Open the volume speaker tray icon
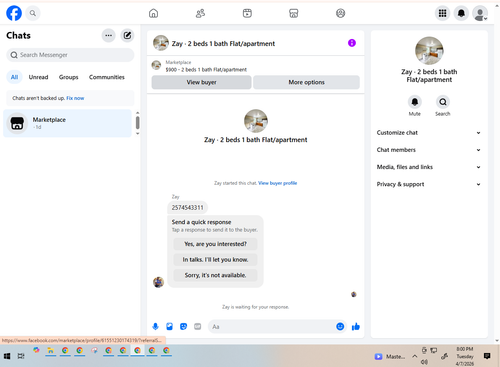This screenshot has height=367, width=500. coord(424,362)
